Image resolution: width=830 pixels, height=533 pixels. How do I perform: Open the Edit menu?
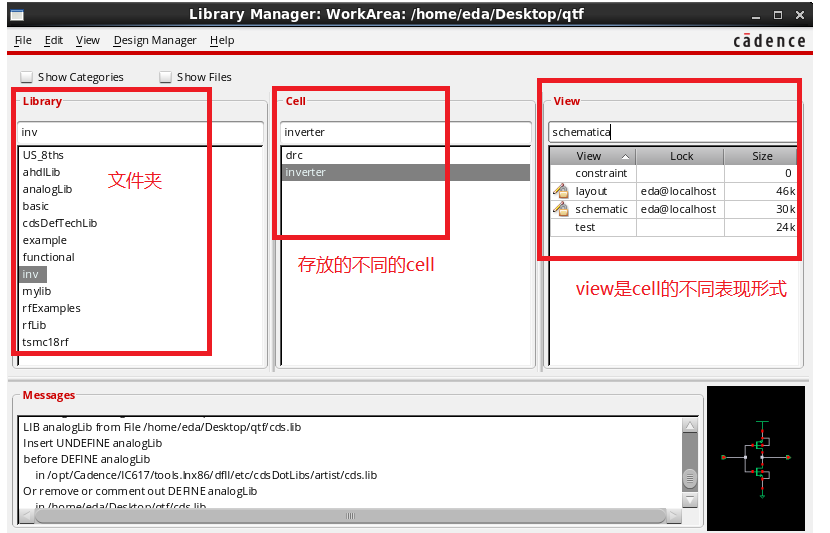pyautogui.click(x=53, y=40)
